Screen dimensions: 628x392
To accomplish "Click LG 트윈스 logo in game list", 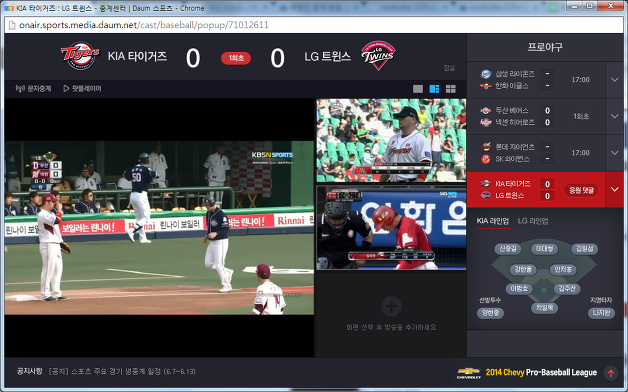I will [485, 195].
